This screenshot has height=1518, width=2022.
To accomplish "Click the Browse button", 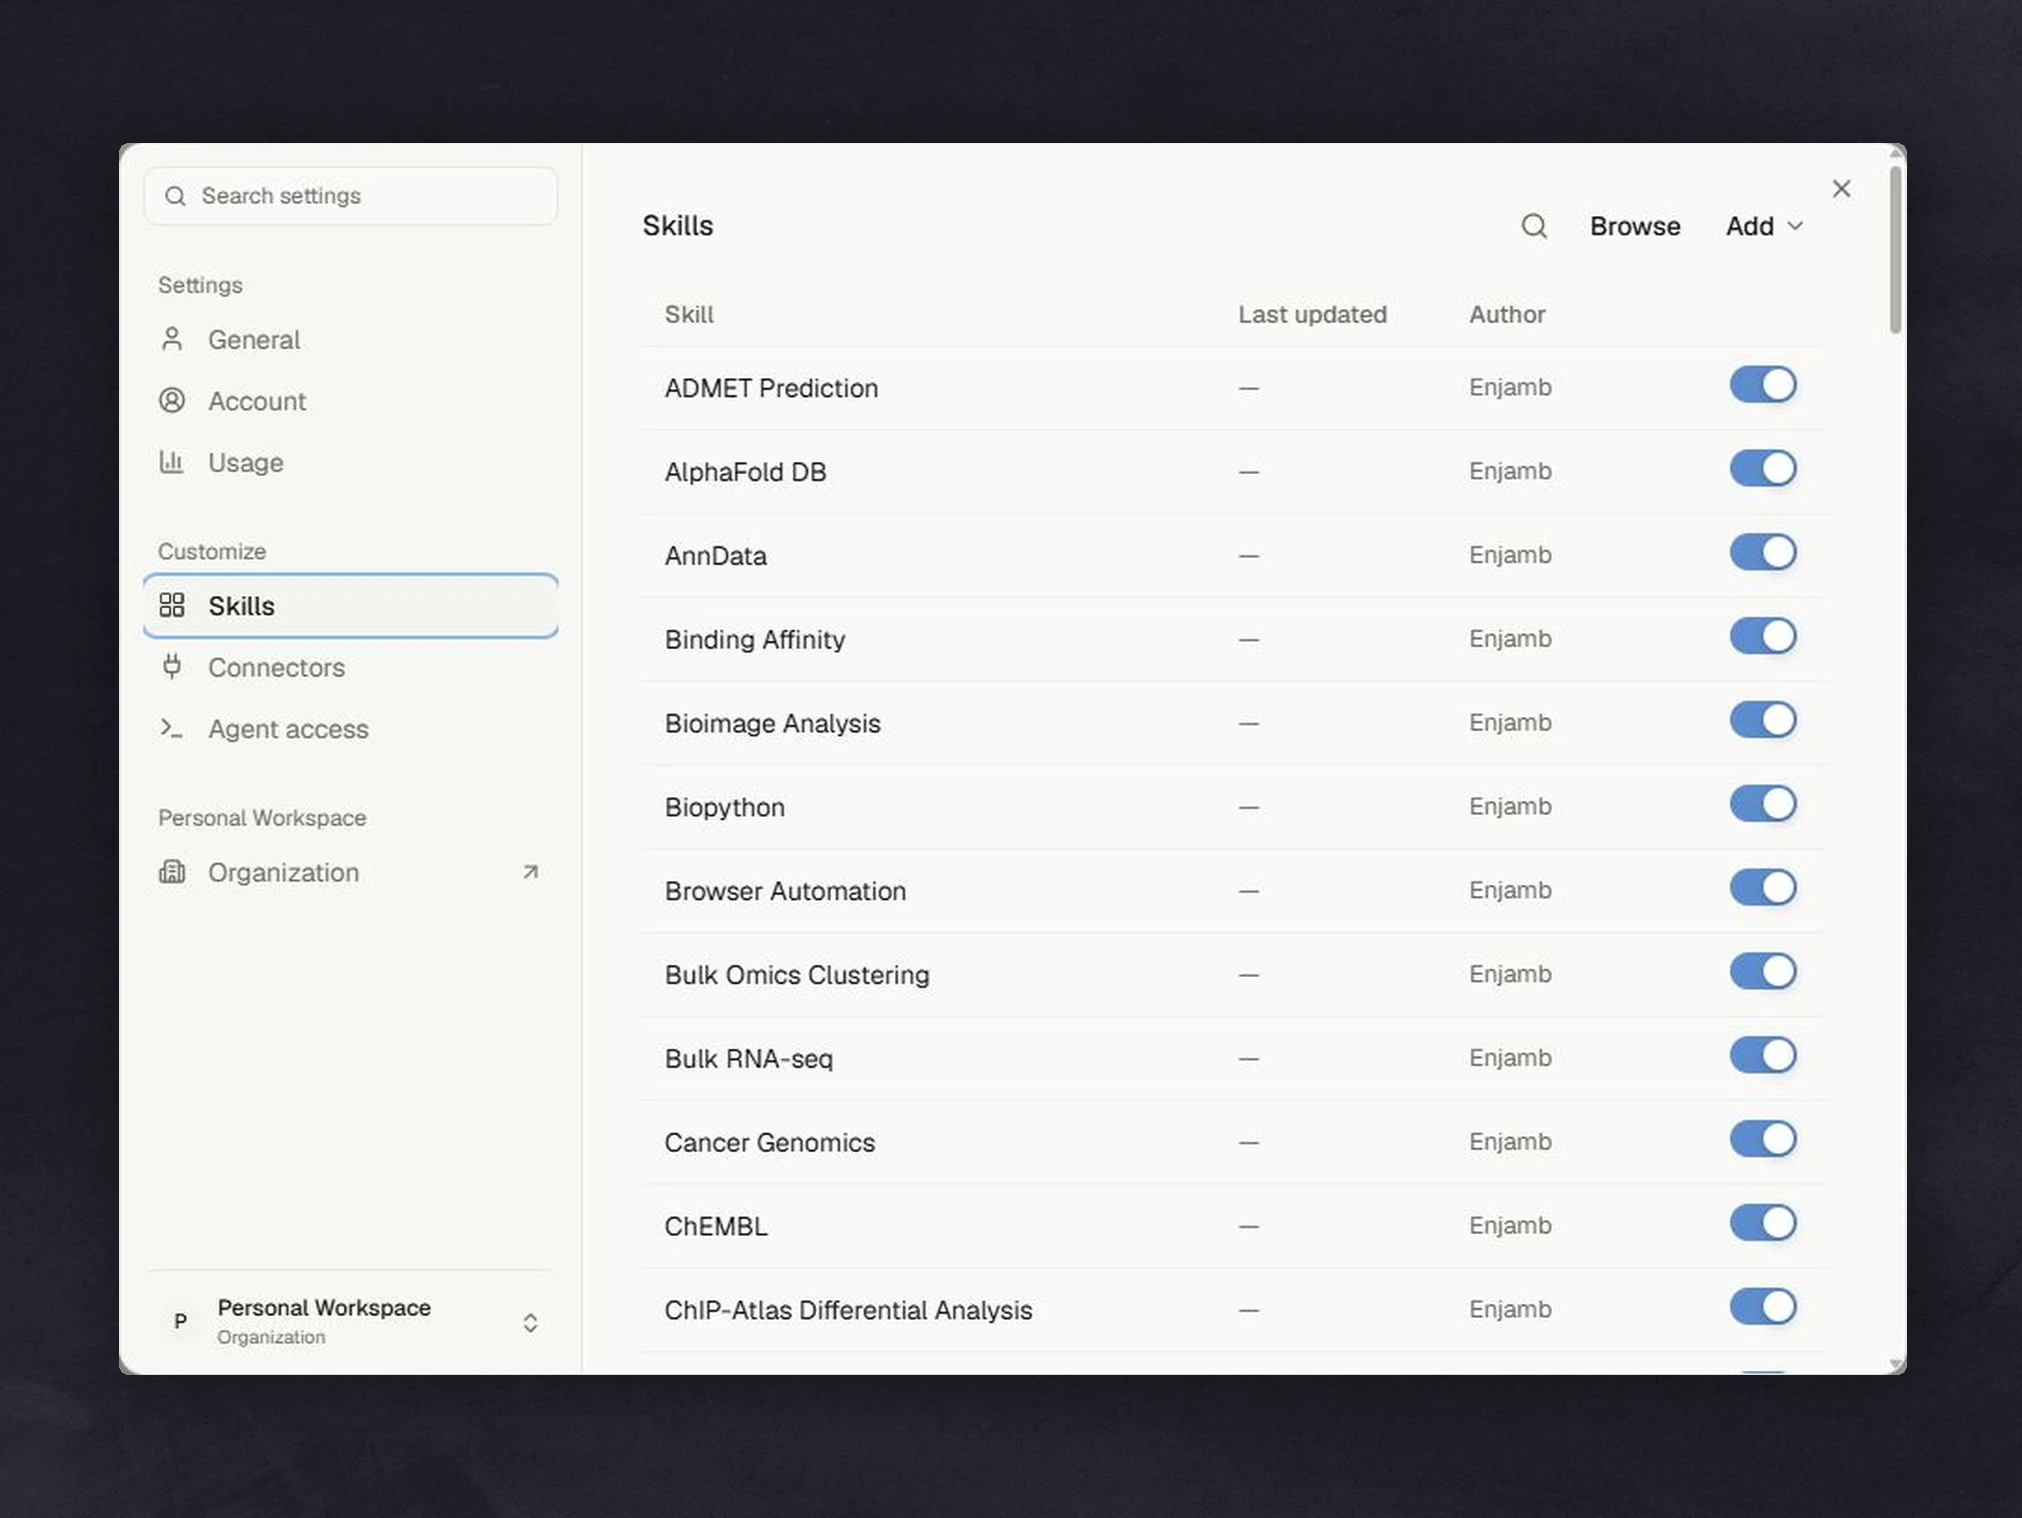I will tap(1634, 226).
